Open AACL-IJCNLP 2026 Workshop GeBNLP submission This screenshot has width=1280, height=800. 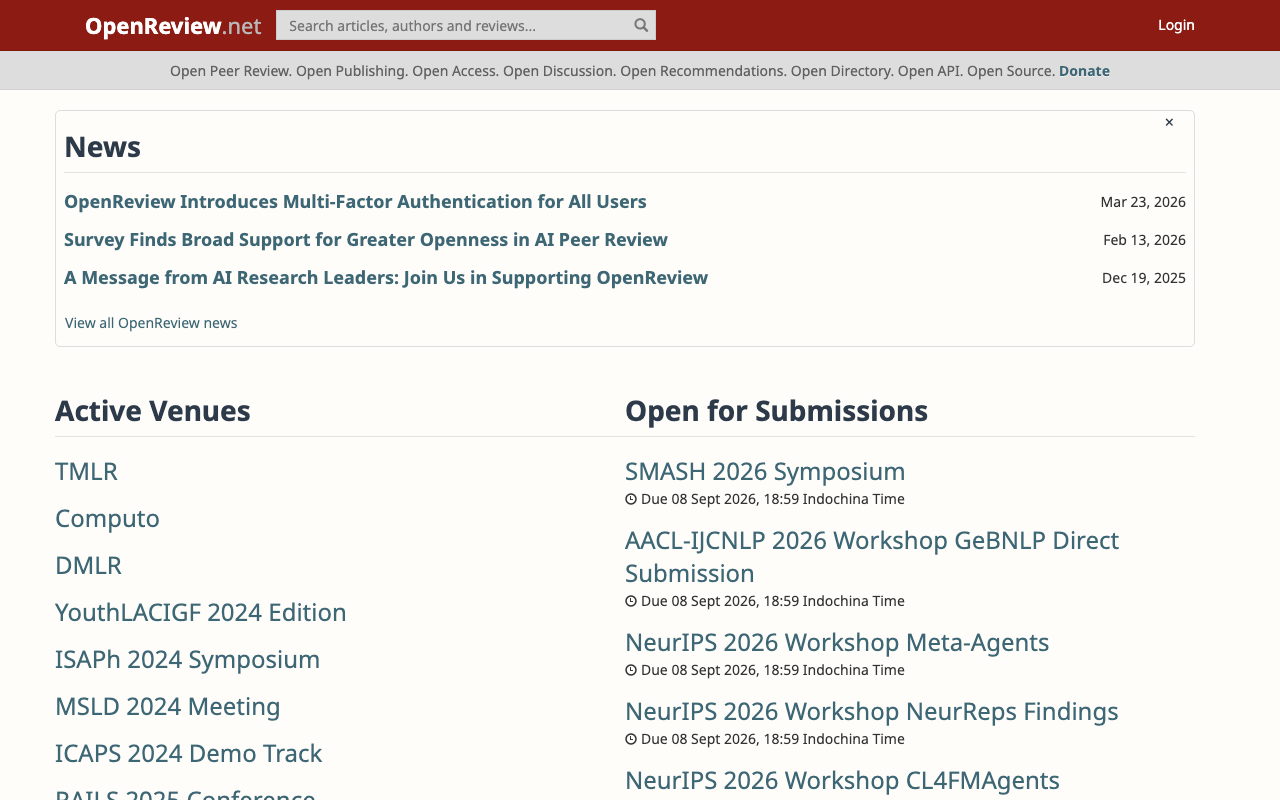point(872,556)
